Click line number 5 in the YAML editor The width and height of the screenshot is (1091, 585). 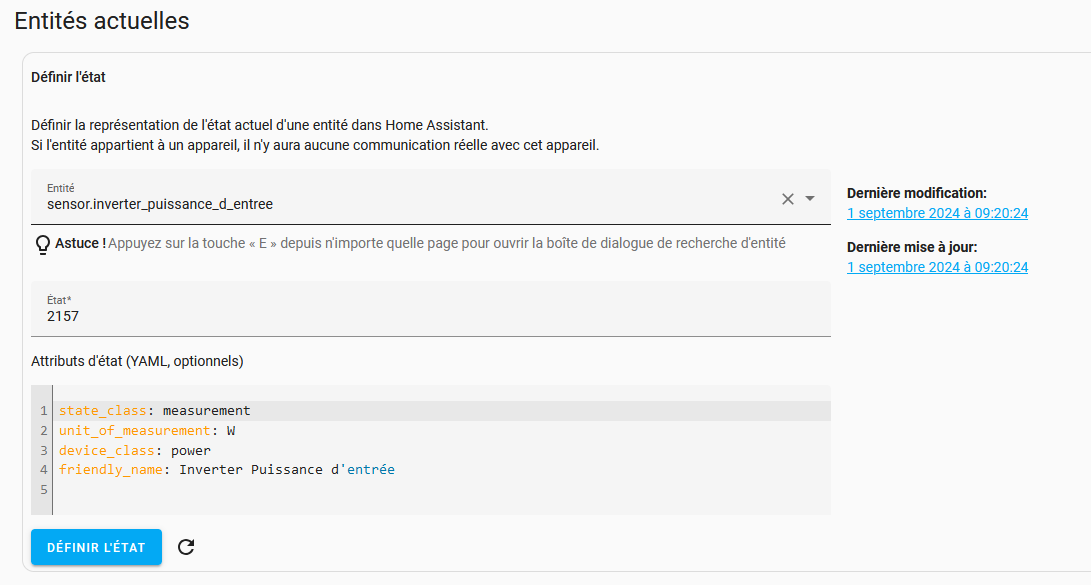click(x=44, y=490)
